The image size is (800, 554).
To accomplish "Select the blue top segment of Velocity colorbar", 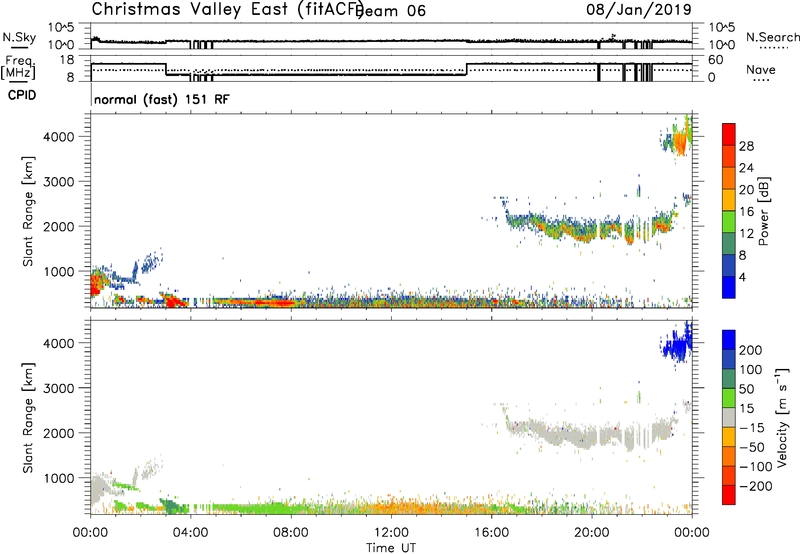I will (729, 340).
